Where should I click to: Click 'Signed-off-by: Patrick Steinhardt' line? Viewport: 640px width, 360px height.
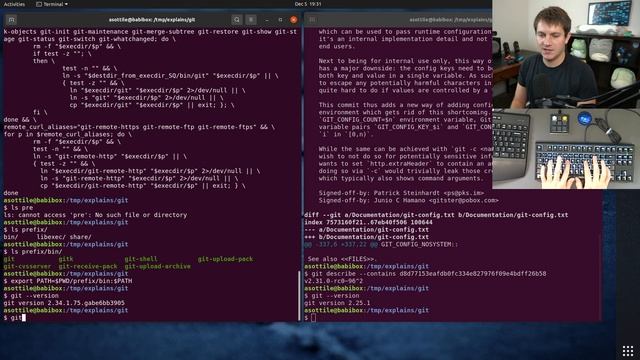point(401,193)
